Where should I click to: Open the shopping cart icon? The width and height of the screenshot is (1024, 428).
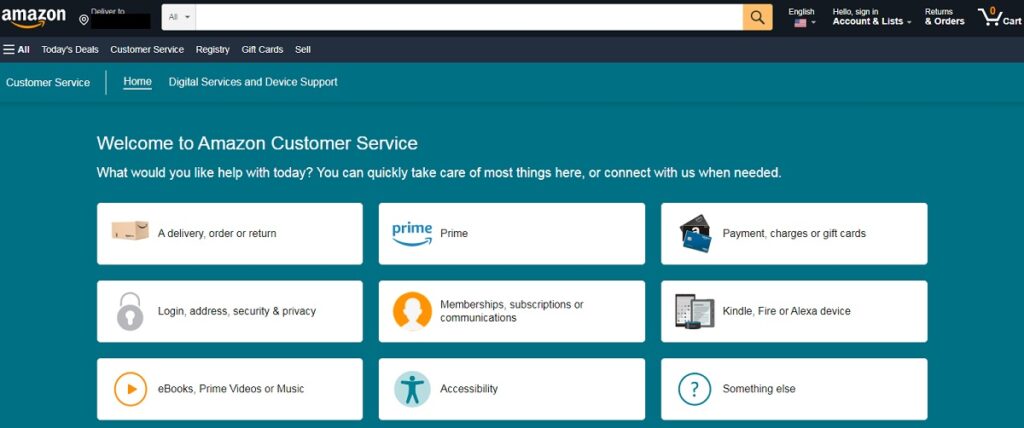pos(989,18)
